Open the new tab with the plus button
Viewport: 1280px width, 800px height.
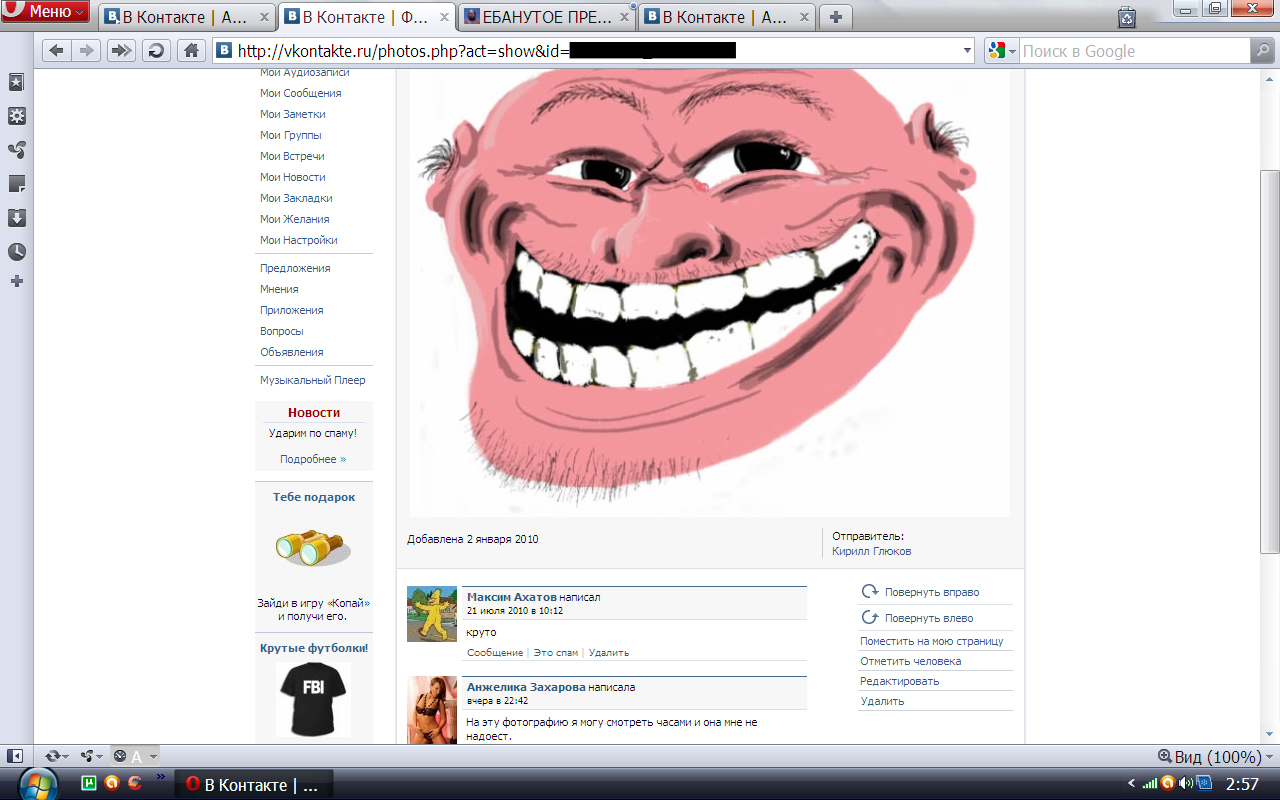[x=836, y=17]
